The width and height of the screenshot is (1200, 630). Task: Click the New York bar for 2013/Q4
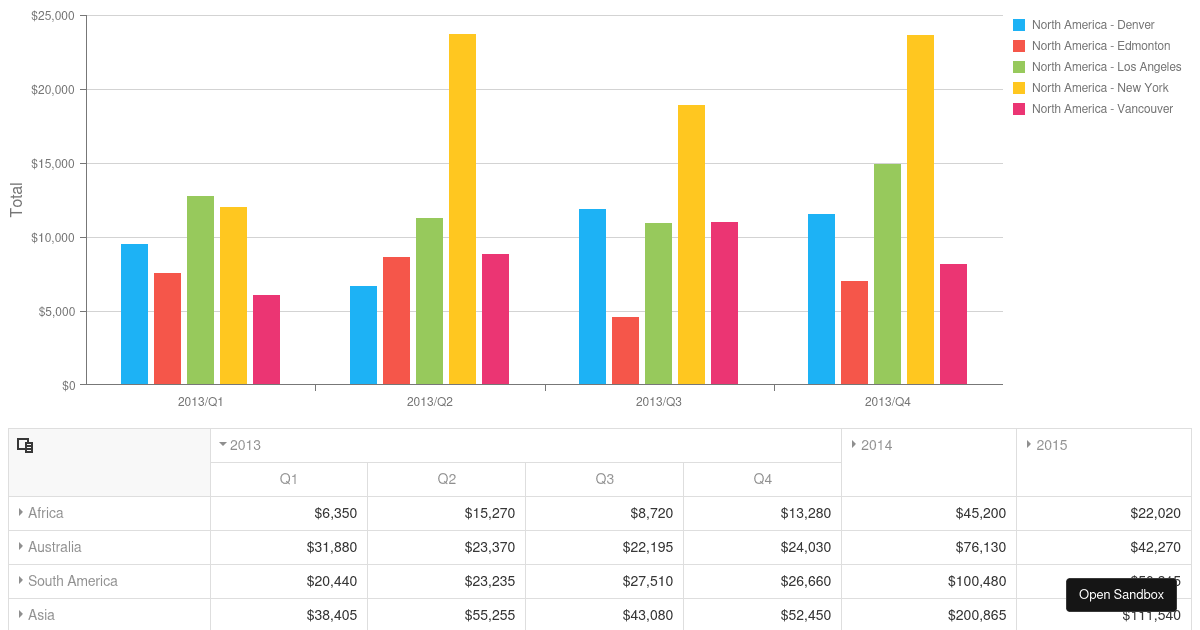(920, 210)
